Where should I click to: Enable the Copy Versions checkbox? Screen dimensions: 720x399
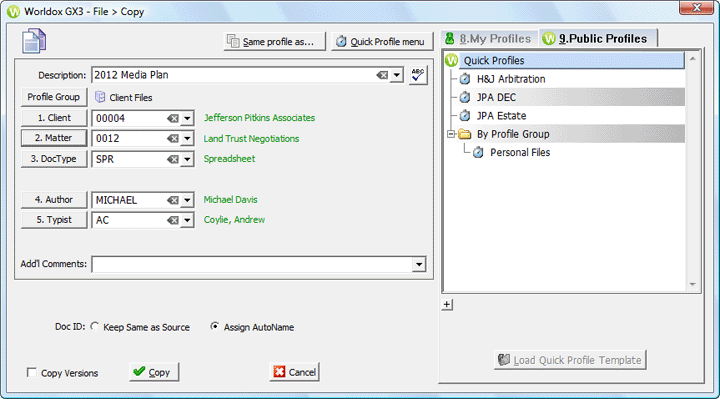pos(32,372)
